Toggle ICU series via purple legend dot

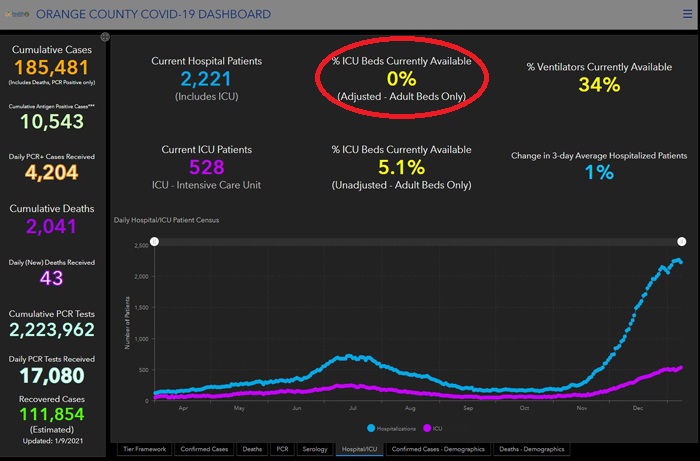tap(427, 428)
